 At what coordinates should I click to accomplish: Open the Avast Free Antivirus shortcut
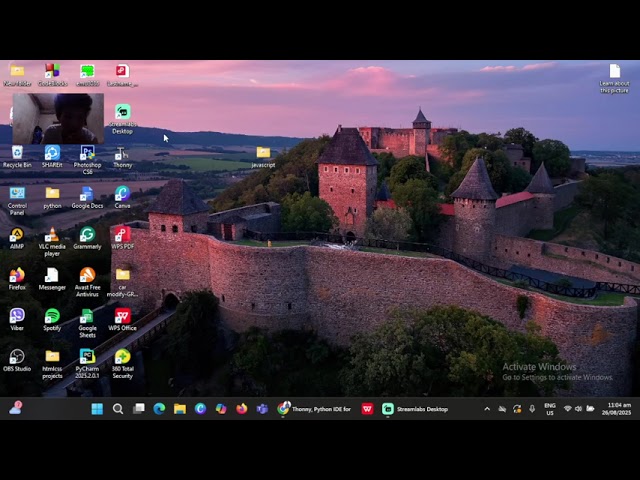(87, 282)
